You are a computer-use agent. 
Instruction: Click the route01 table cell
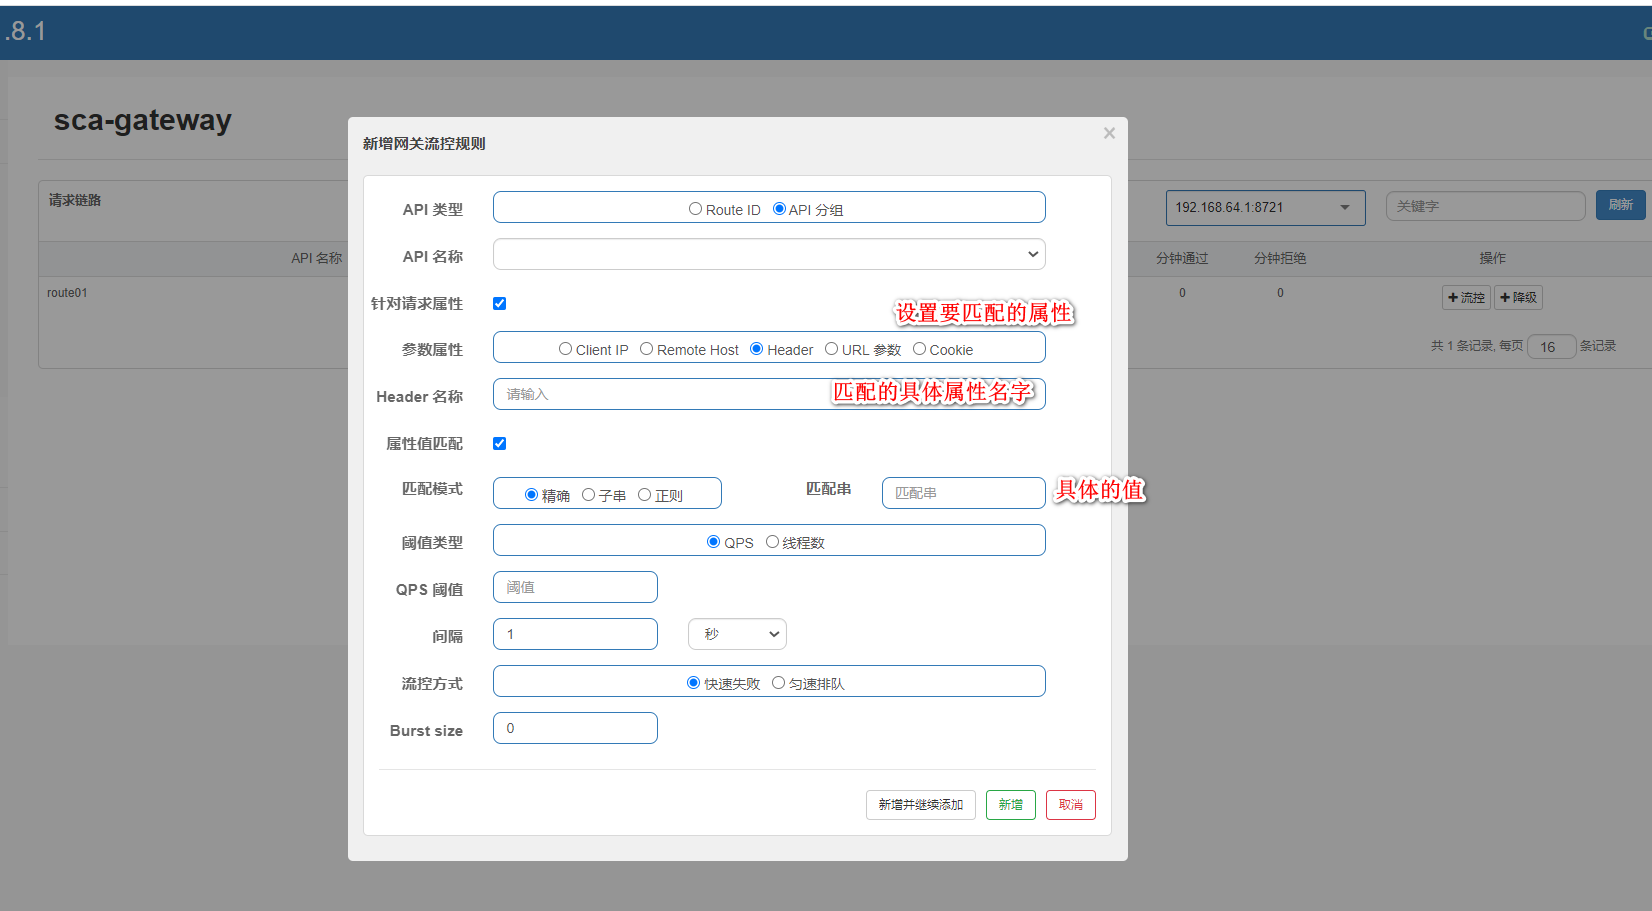67,293
